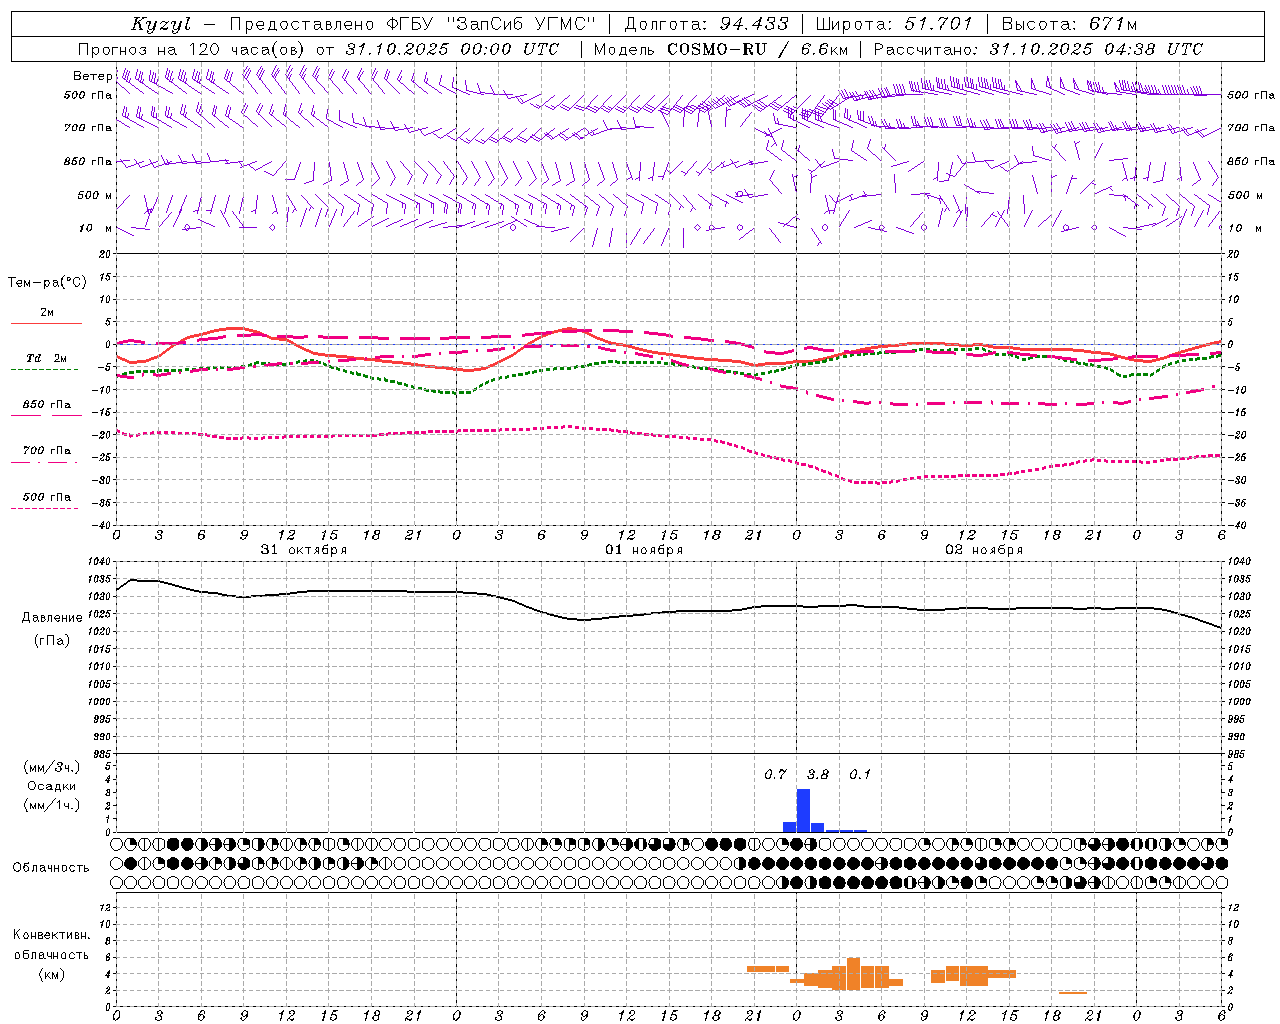Click the 01 ноября date label

[644, 549]
